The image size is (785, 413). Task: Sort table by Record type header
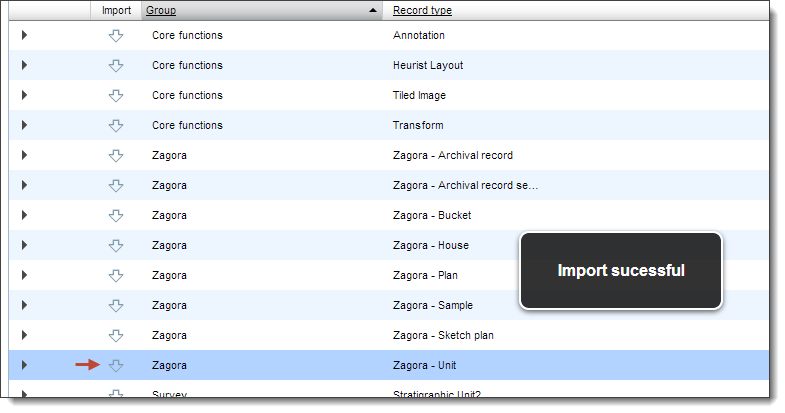click(422, 11)
